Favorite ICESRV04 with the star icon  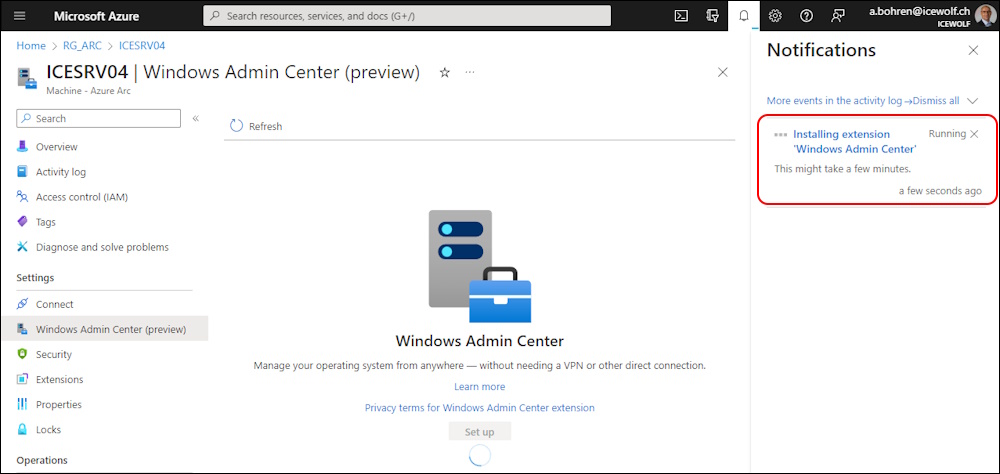(x=445, y=73)
